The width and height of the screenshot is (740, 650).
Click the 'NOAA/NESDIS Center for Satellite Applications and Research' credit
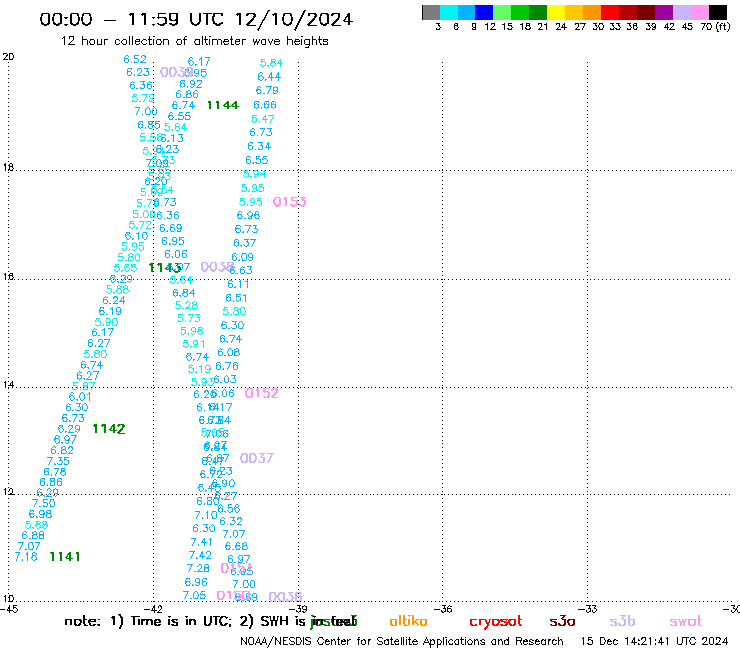[x=402, y=641]
